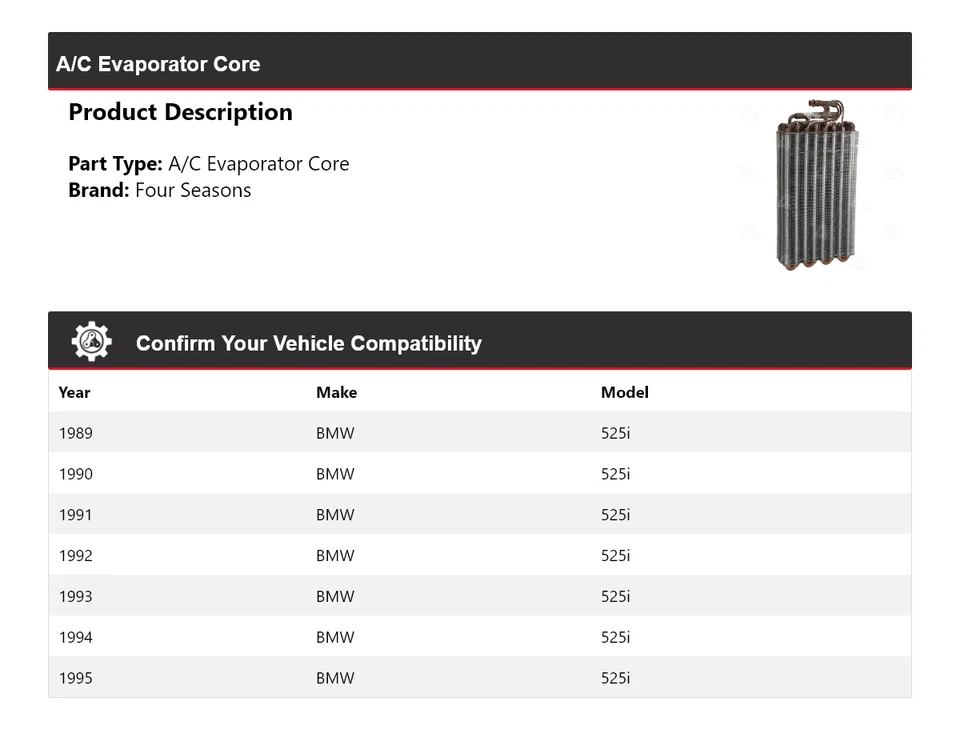Select the Product Description heading
The height and width of the screenshot is (730, 960).
click(180, 112)
